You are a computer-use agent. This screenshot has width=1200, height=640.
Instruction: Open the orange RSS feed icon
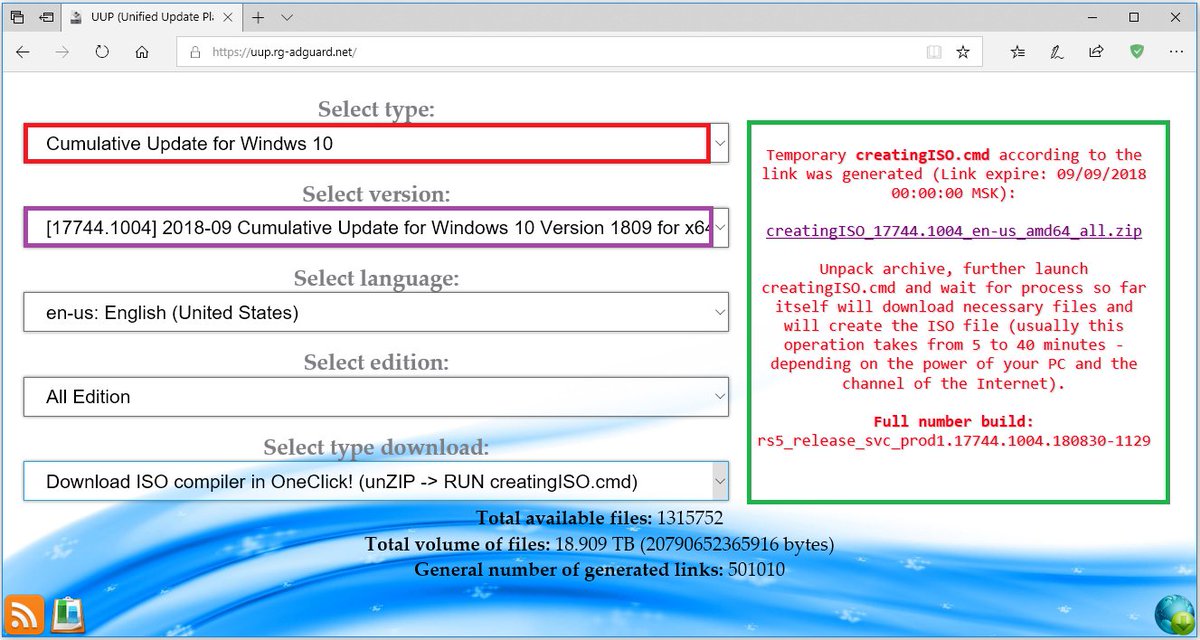[x=23, y=613]
